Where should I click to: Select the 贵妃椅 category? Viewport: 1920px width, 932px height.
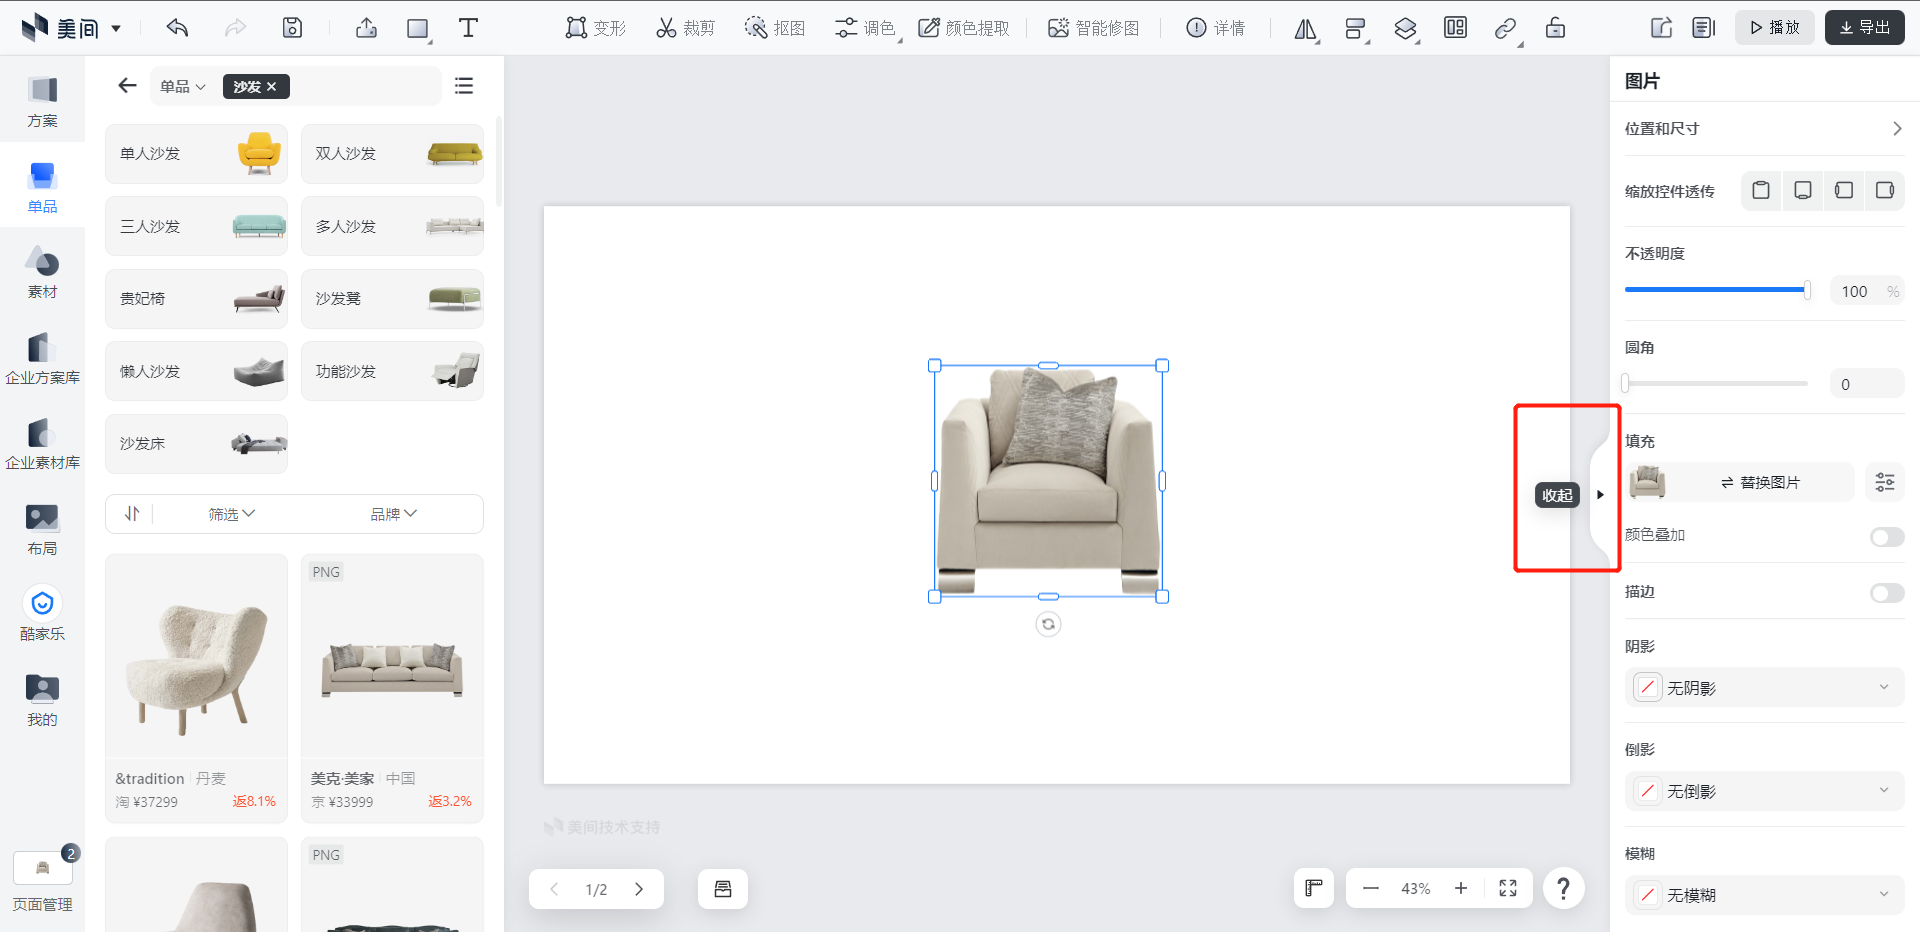tap(196, 299)
